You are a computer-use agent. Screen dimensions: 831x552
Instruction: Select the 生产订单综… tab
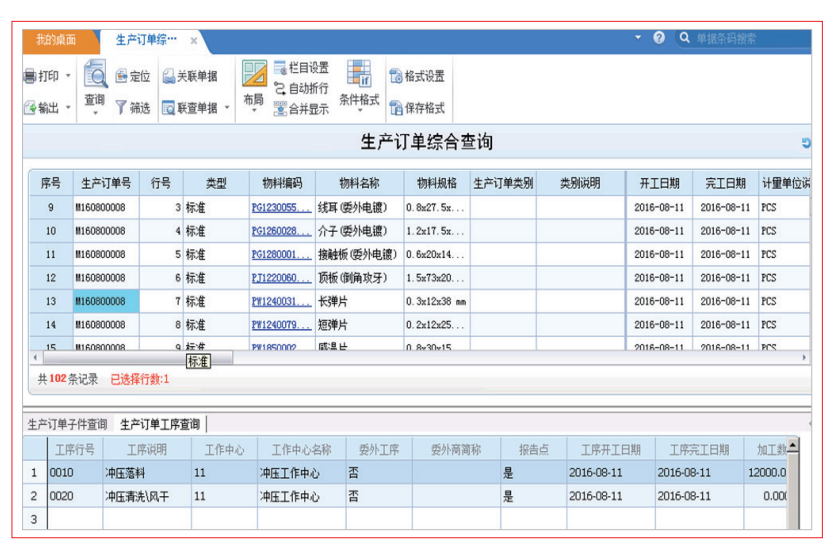tap(146, 40)
